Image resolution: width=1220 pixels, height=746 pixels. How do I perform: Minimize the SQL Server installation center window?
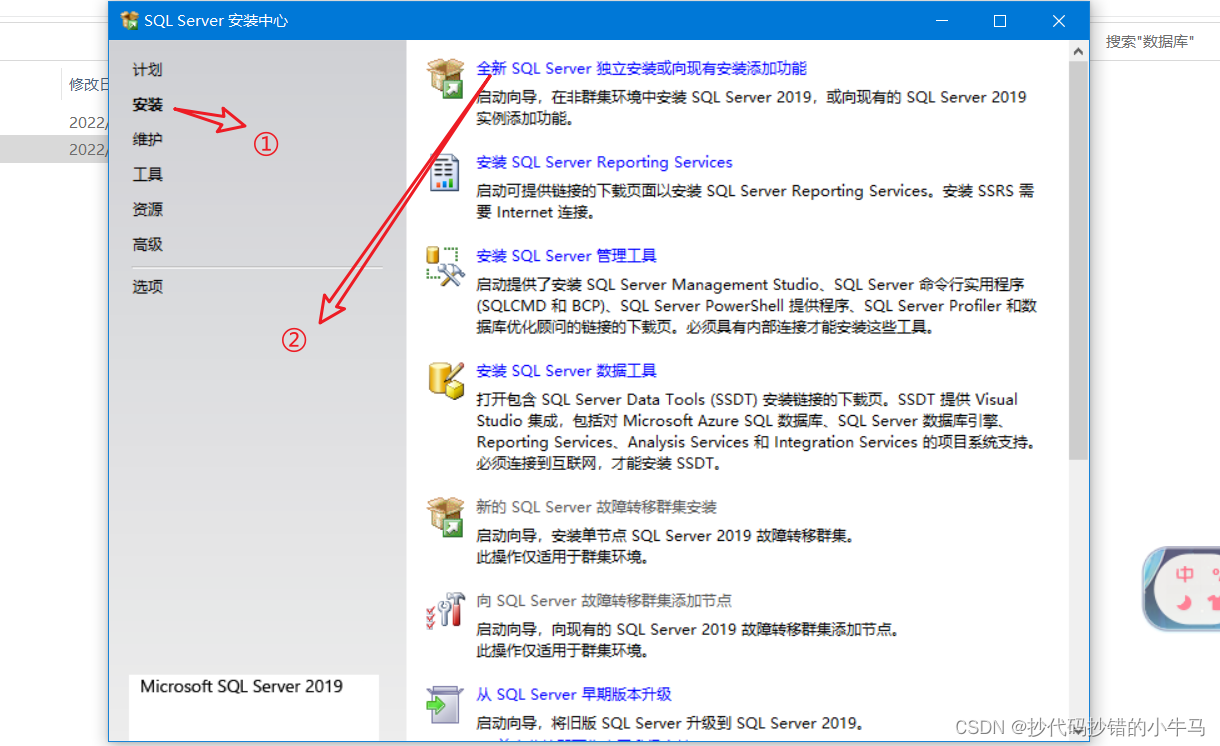[x=941, y=21]
